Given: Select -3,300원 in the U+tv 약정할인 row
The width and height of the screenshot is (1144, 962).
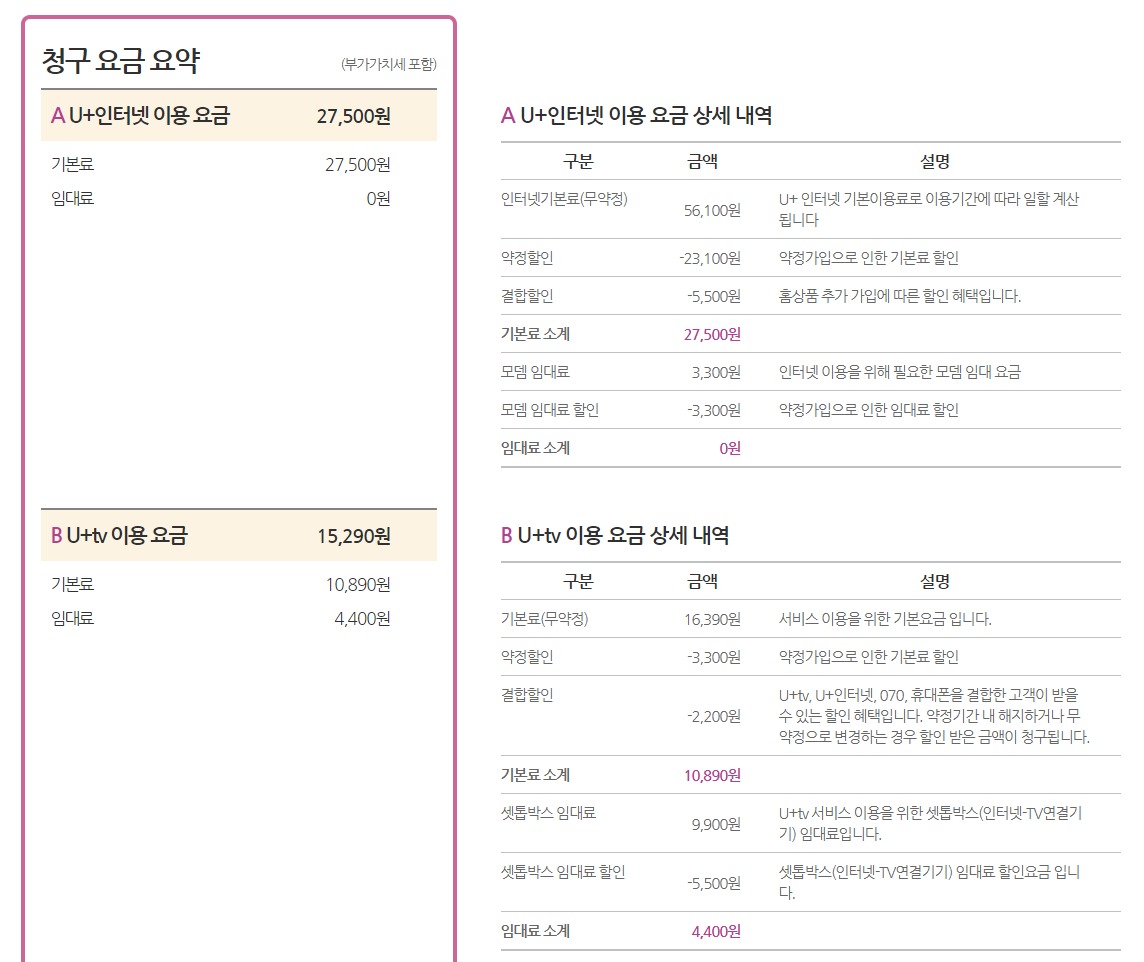Looking at the screenshot, I should click(714, 658).
